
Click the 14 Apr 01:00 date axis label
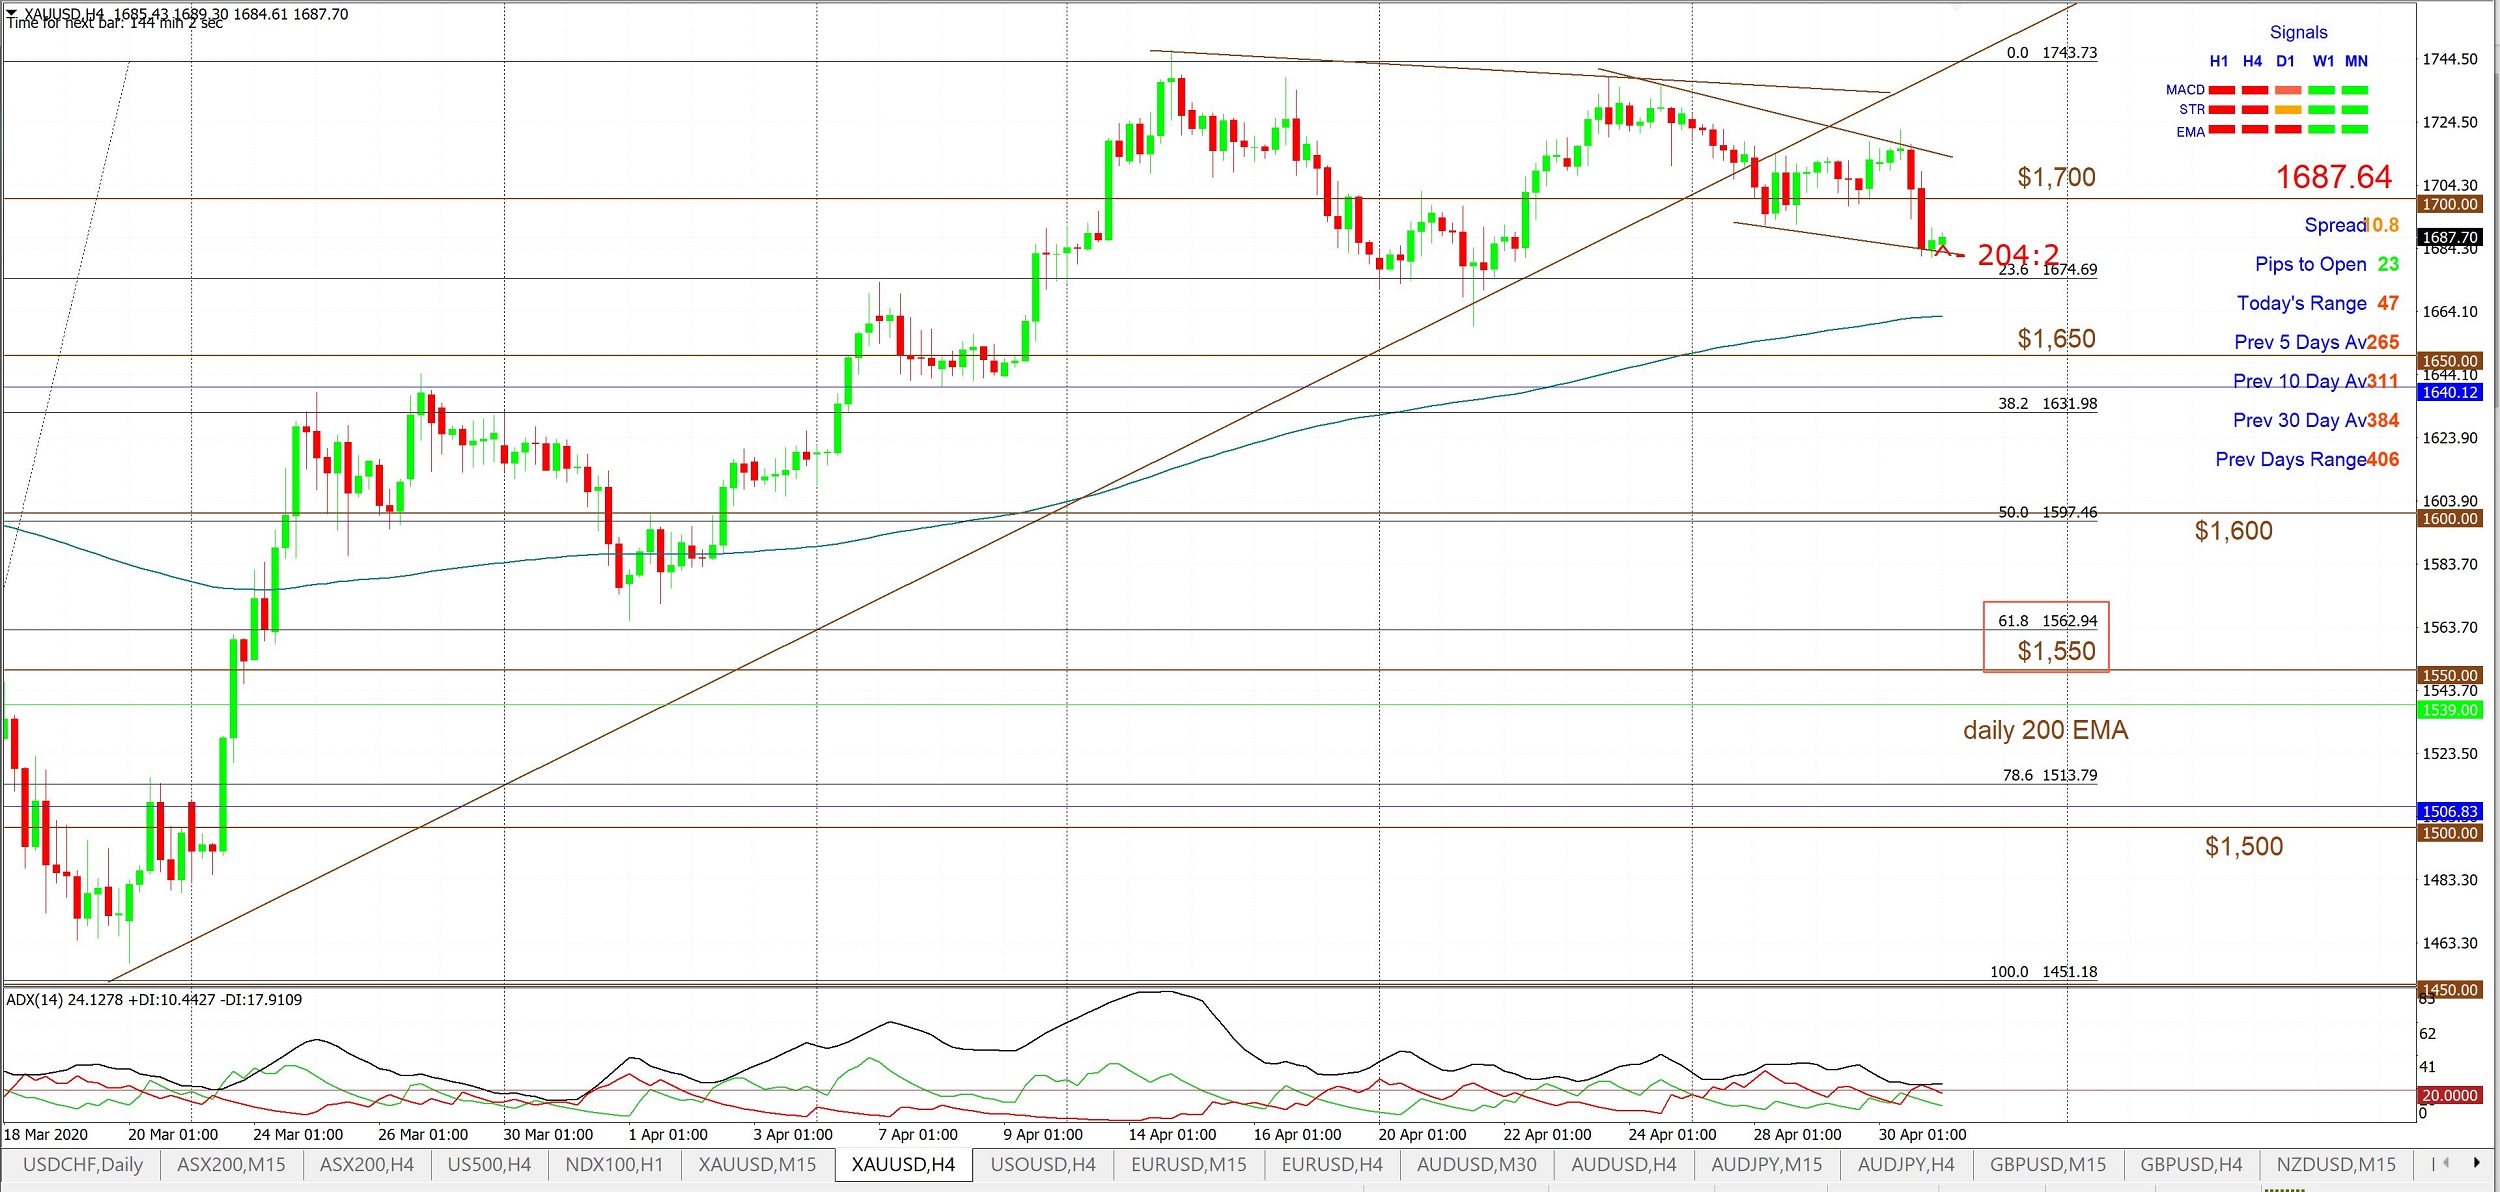pyautogui.click(x=1172, y=1135)
